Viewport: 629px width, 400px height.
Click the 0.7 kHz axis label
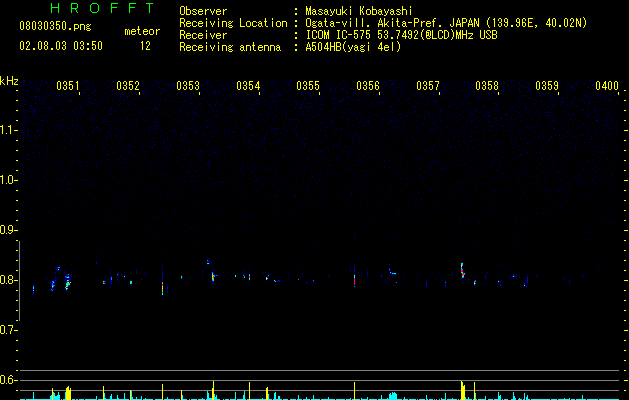pyautogui.click(x=8, y=330)
